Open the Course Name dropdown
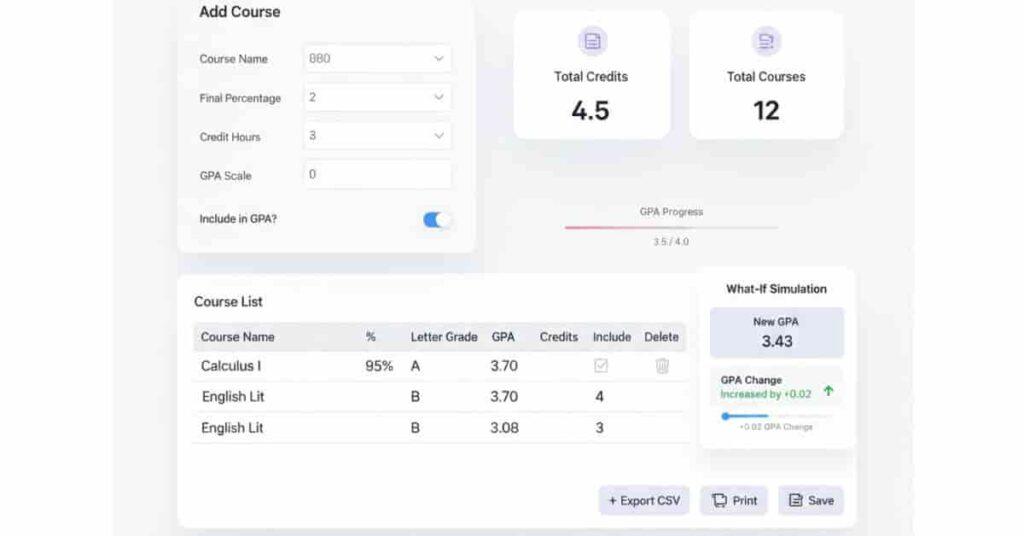1024x536 pixels. click(x=377, y=59)
